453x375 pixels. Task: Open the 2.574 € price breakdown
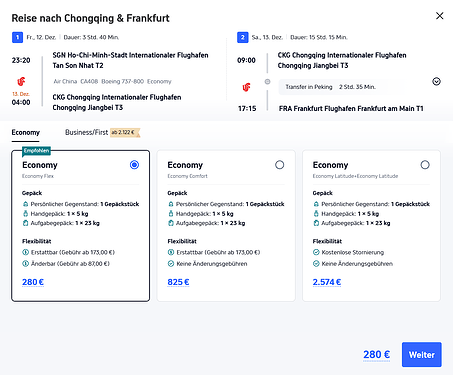[x=327, y=282]
